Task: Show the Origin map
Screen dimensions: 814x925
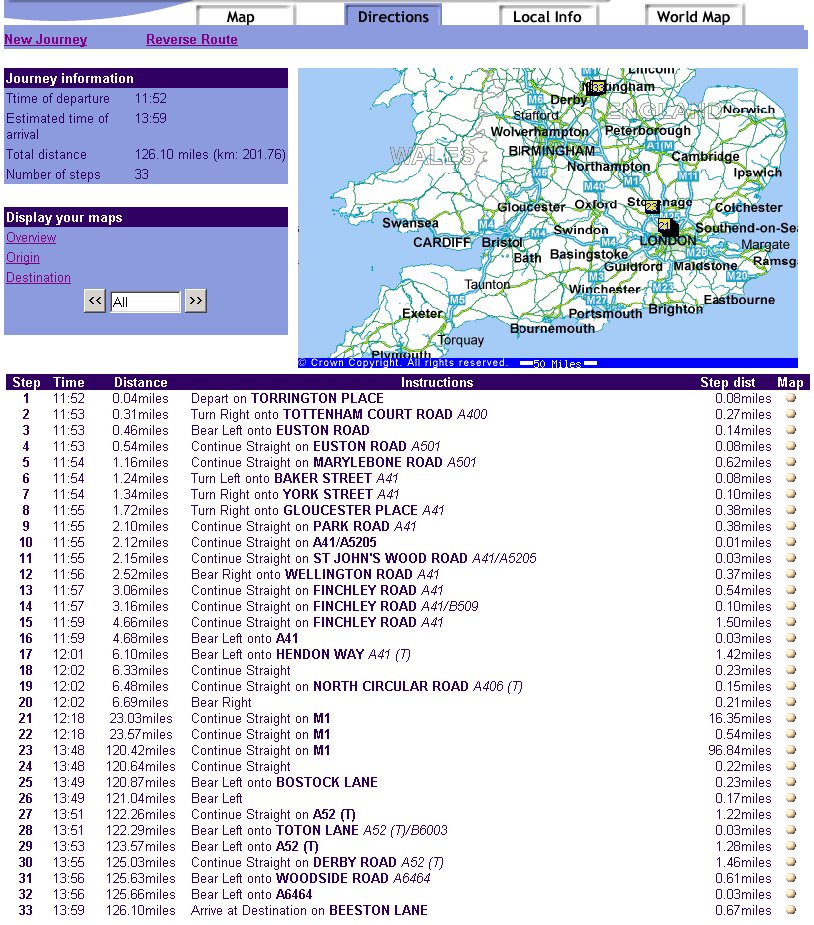Action: click(x=23, y=257)
